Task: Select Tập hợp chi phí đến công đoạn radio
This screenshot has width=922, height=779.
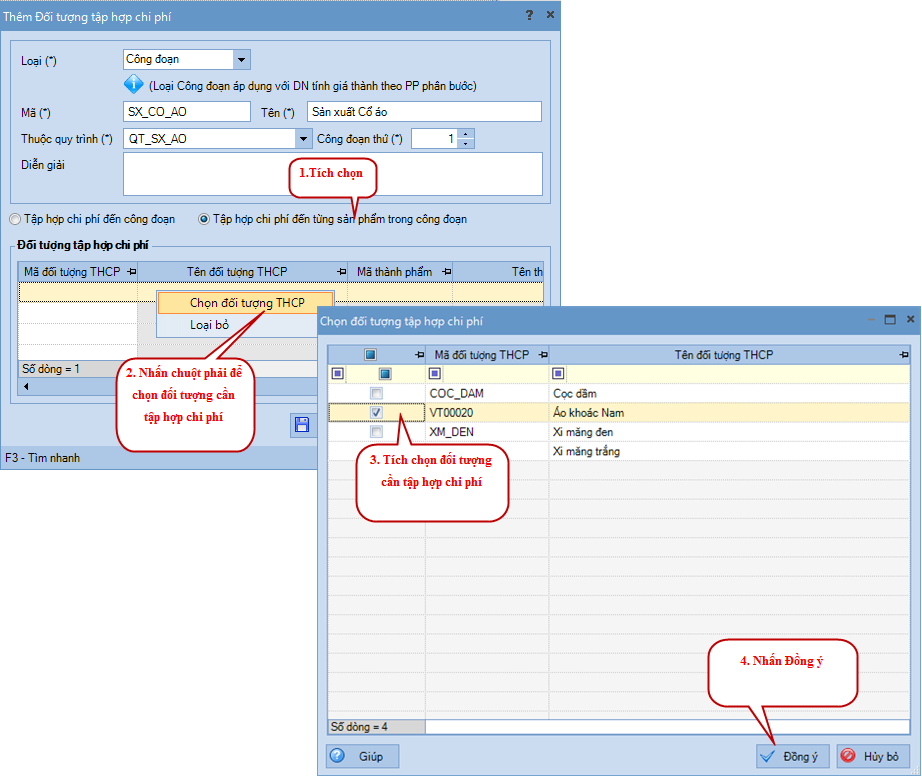Action: coord(15,219)
